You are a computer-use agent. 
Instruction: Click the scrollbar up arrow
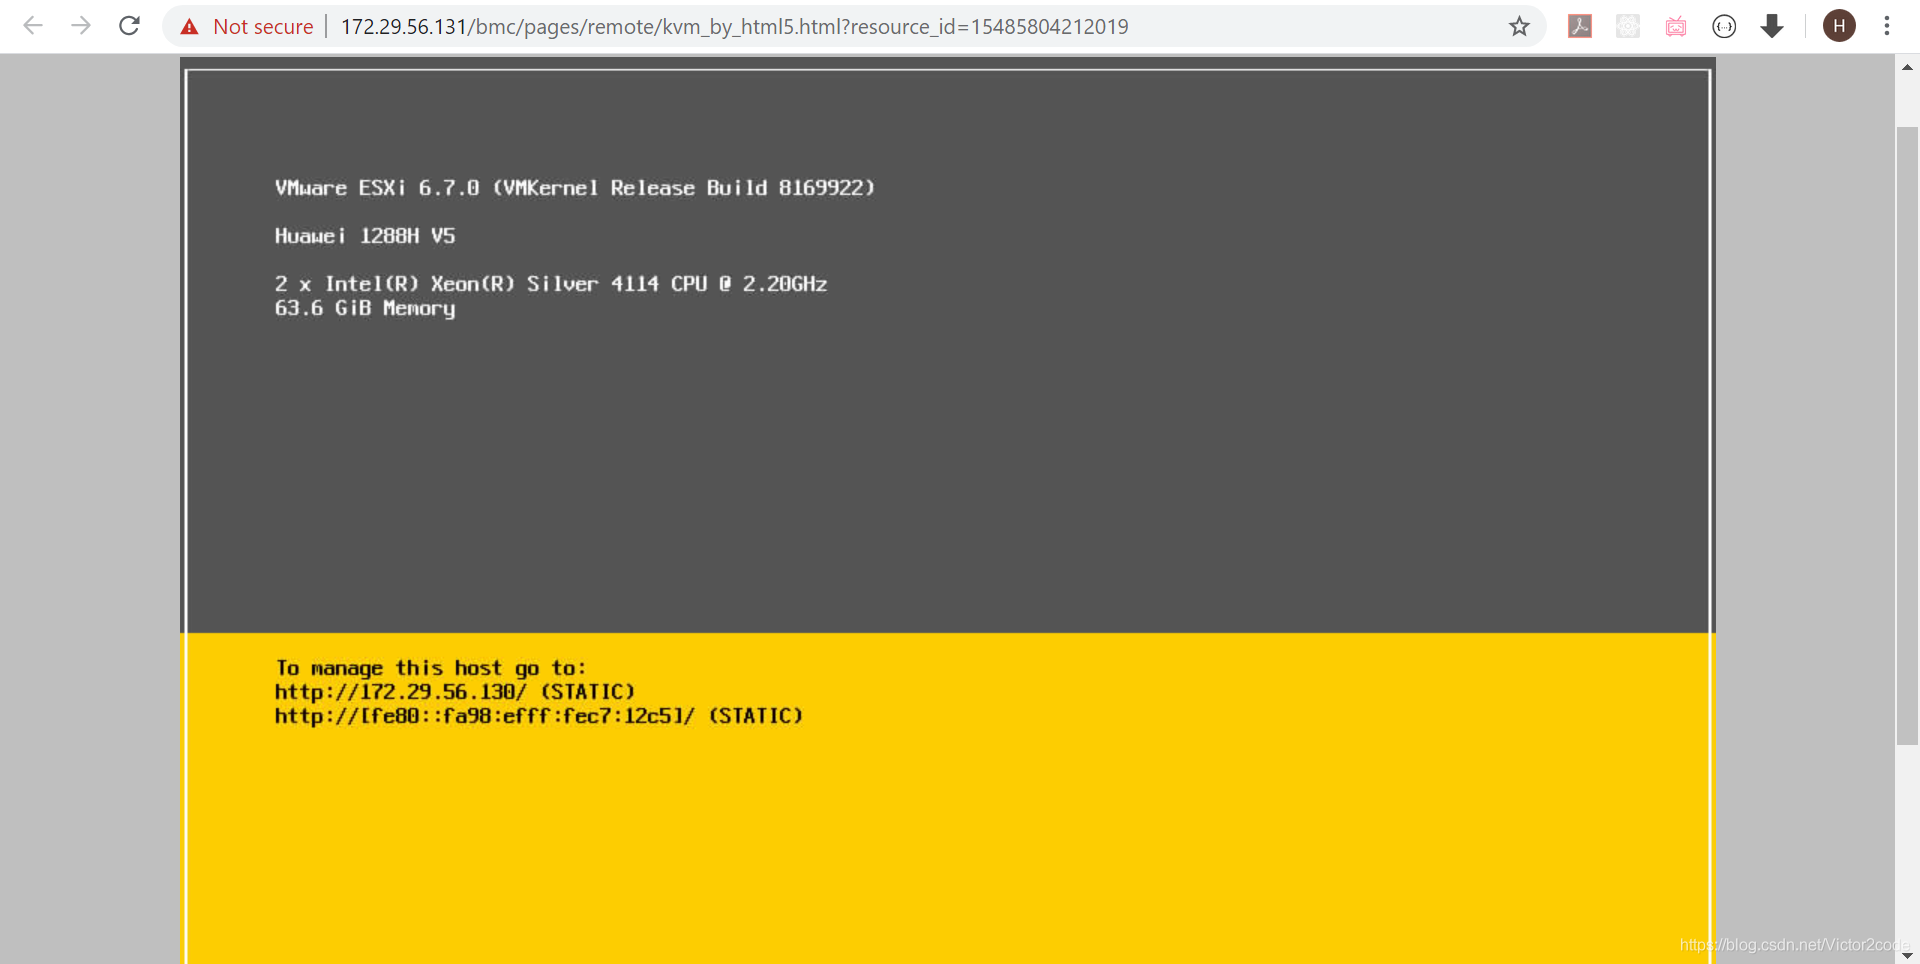[x=1907, y=67]
